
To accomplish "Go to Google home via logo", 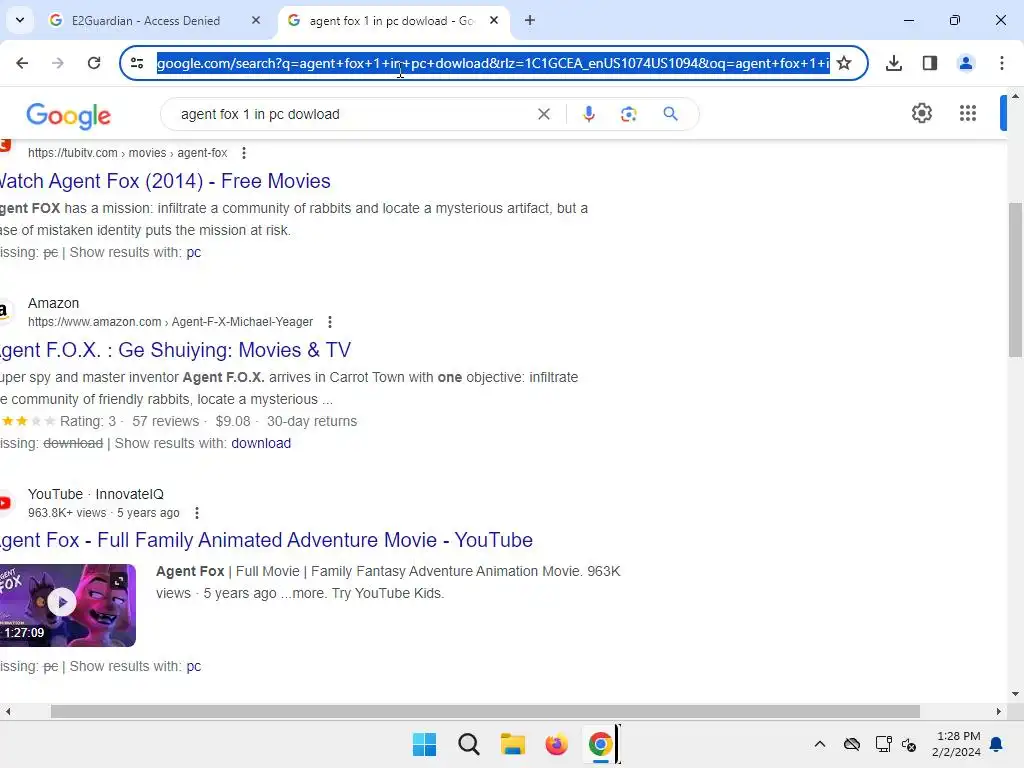I will (69, 115).
